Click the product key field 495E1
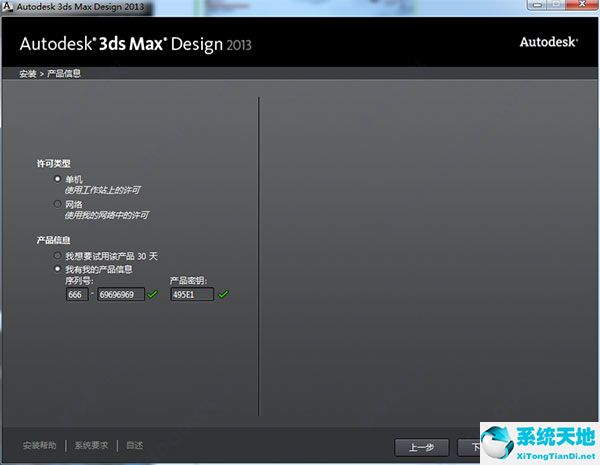Screen dimensions: 600x465 point(192,294)
